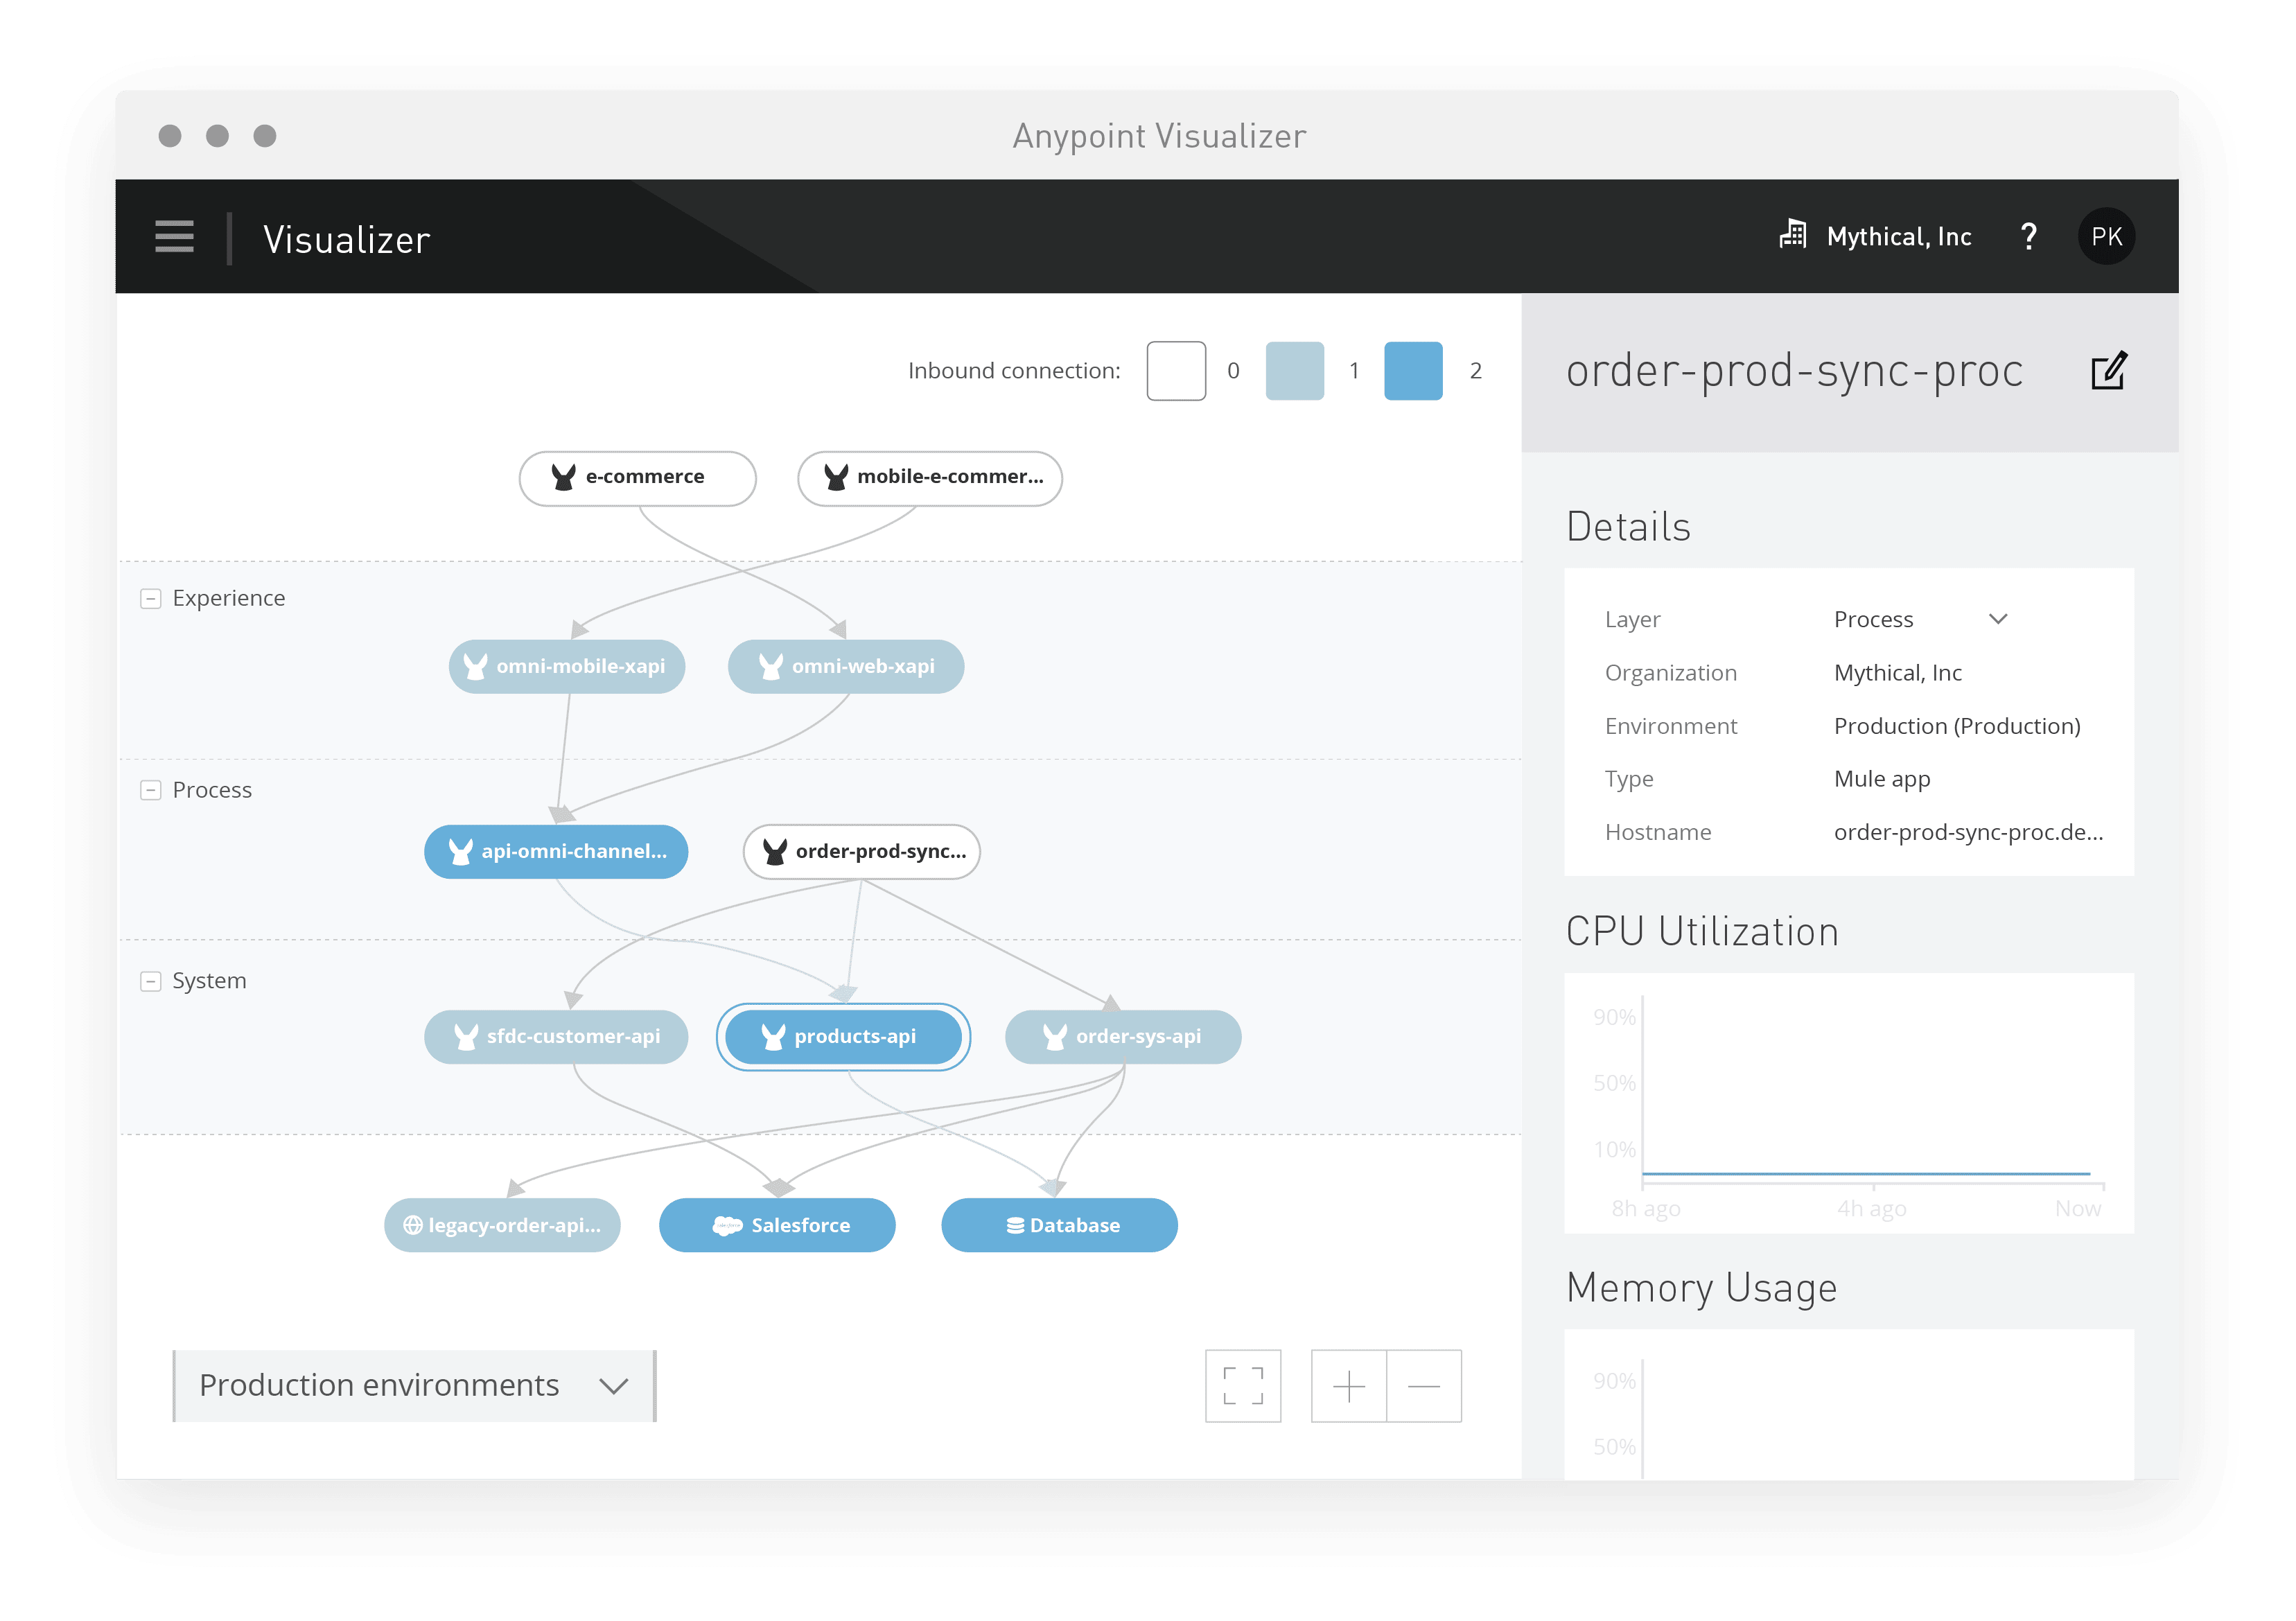Zoom out using the minus icon
Screen dimensions: 2296x1621
point(1423,1386)
